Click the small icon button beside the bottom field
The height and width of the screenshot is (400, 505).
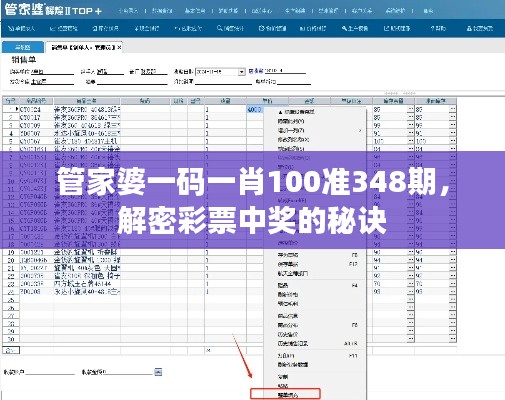click(158, 372)
